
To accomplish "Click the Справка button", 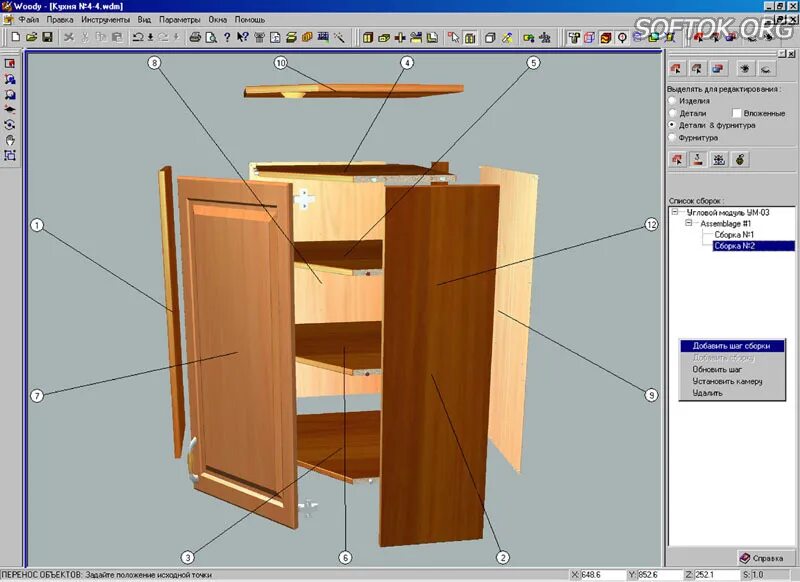I will click(x=765, y=558).
